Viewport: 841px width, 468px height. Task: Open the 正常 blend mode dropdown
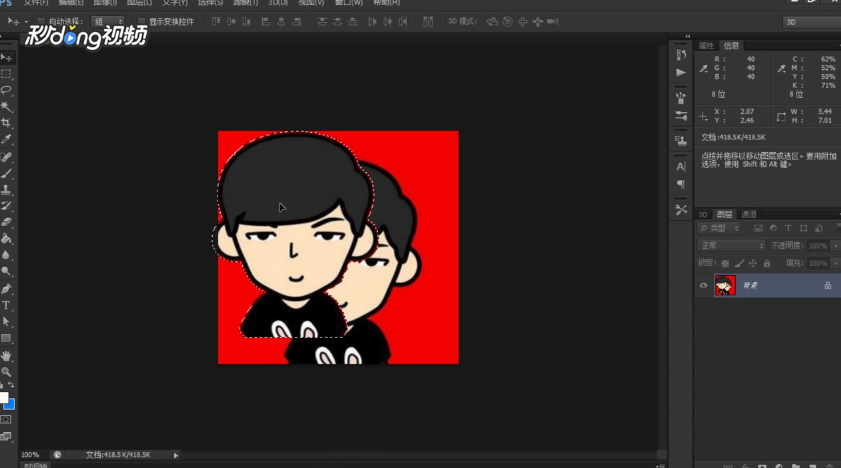tap(731, 246)
